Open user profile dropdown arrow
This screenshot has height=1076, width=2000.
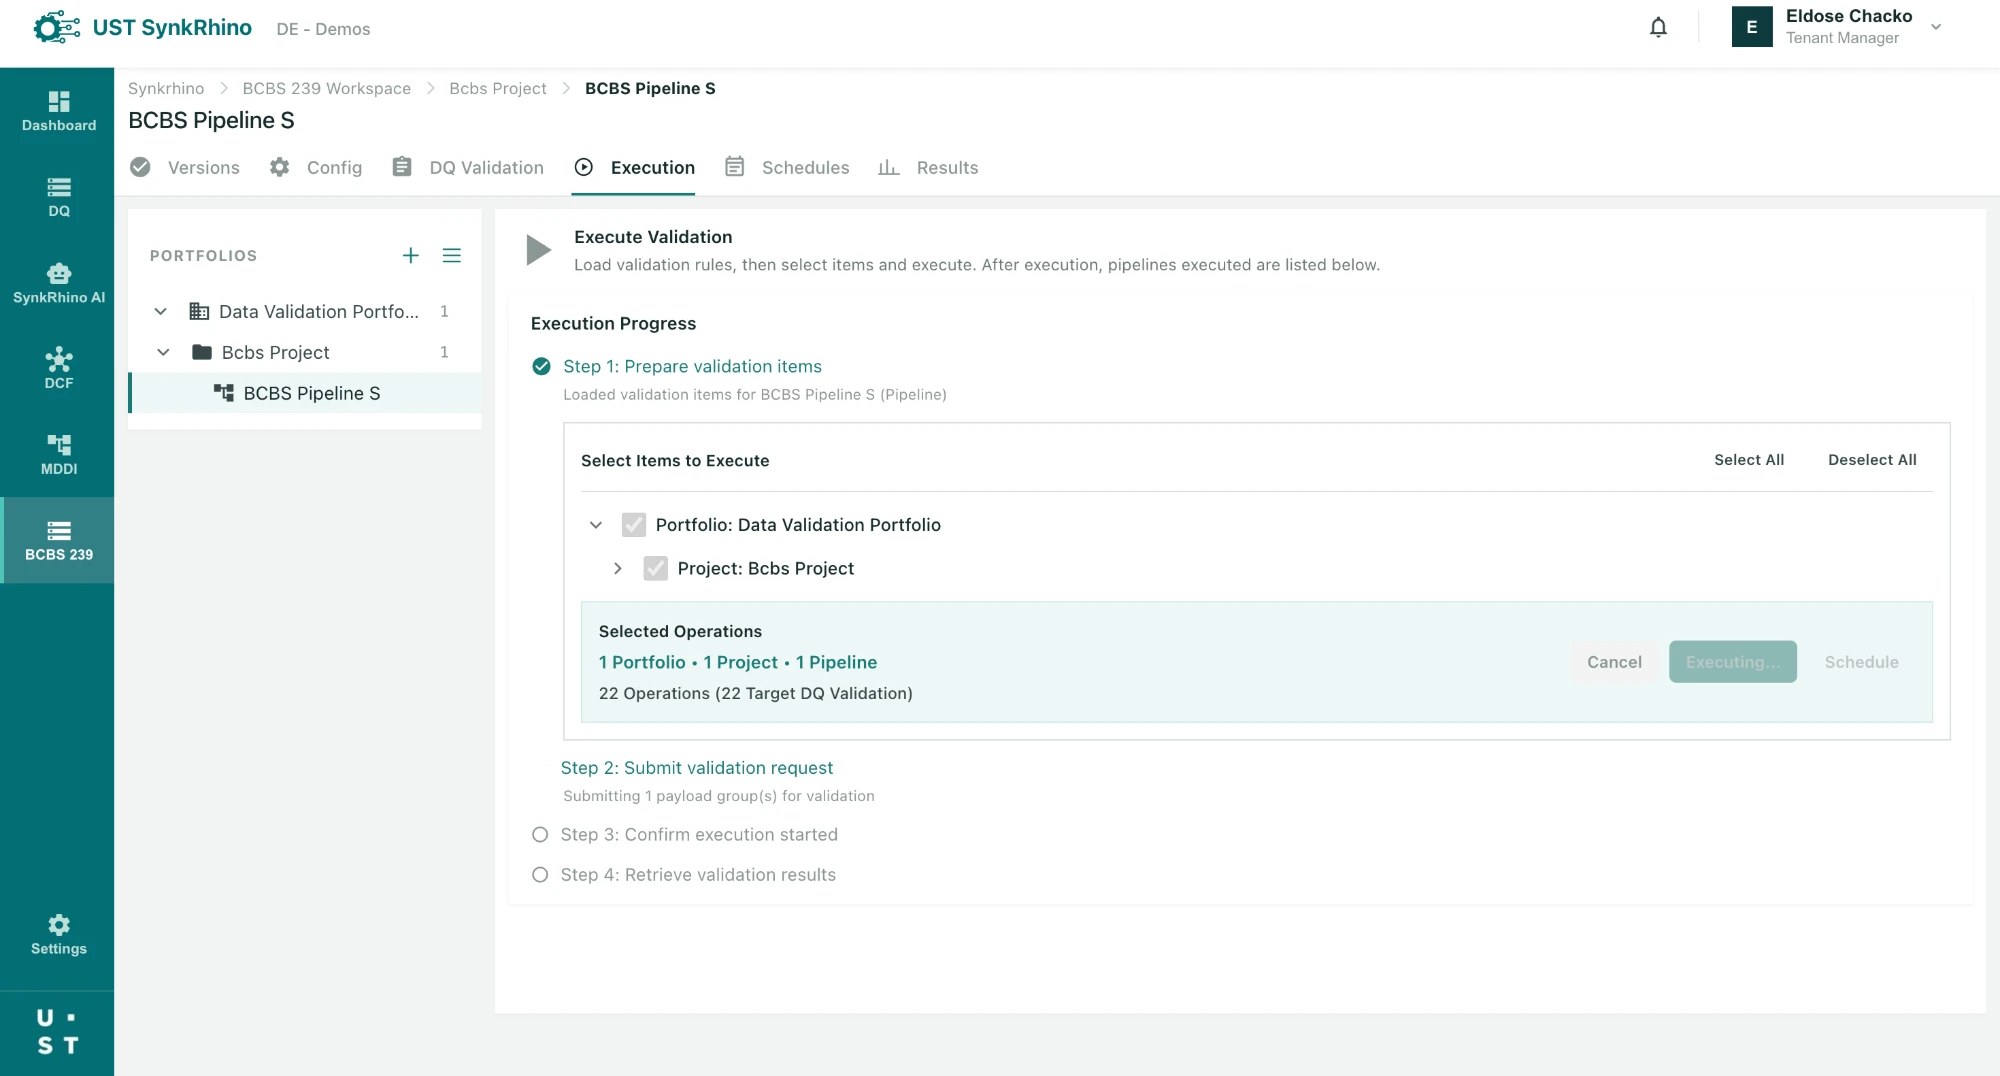point(1936,27)
